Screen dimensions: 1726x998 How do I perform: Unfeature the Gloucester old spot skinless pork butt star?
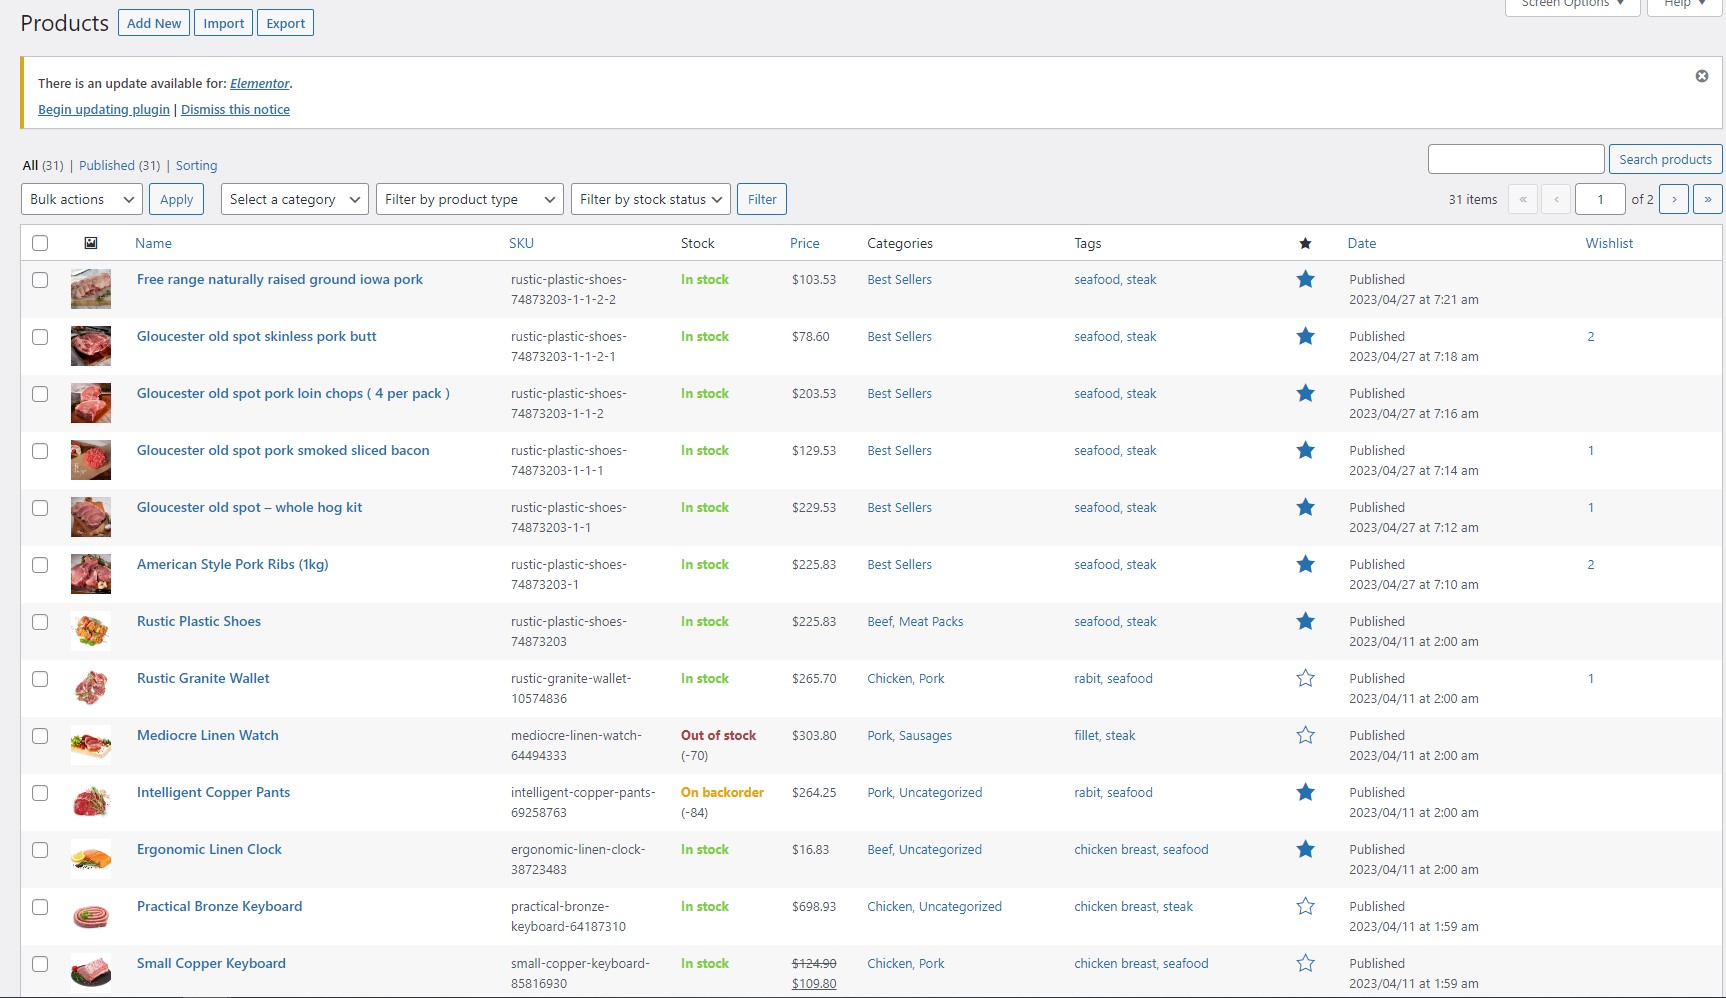[1305, 337]
